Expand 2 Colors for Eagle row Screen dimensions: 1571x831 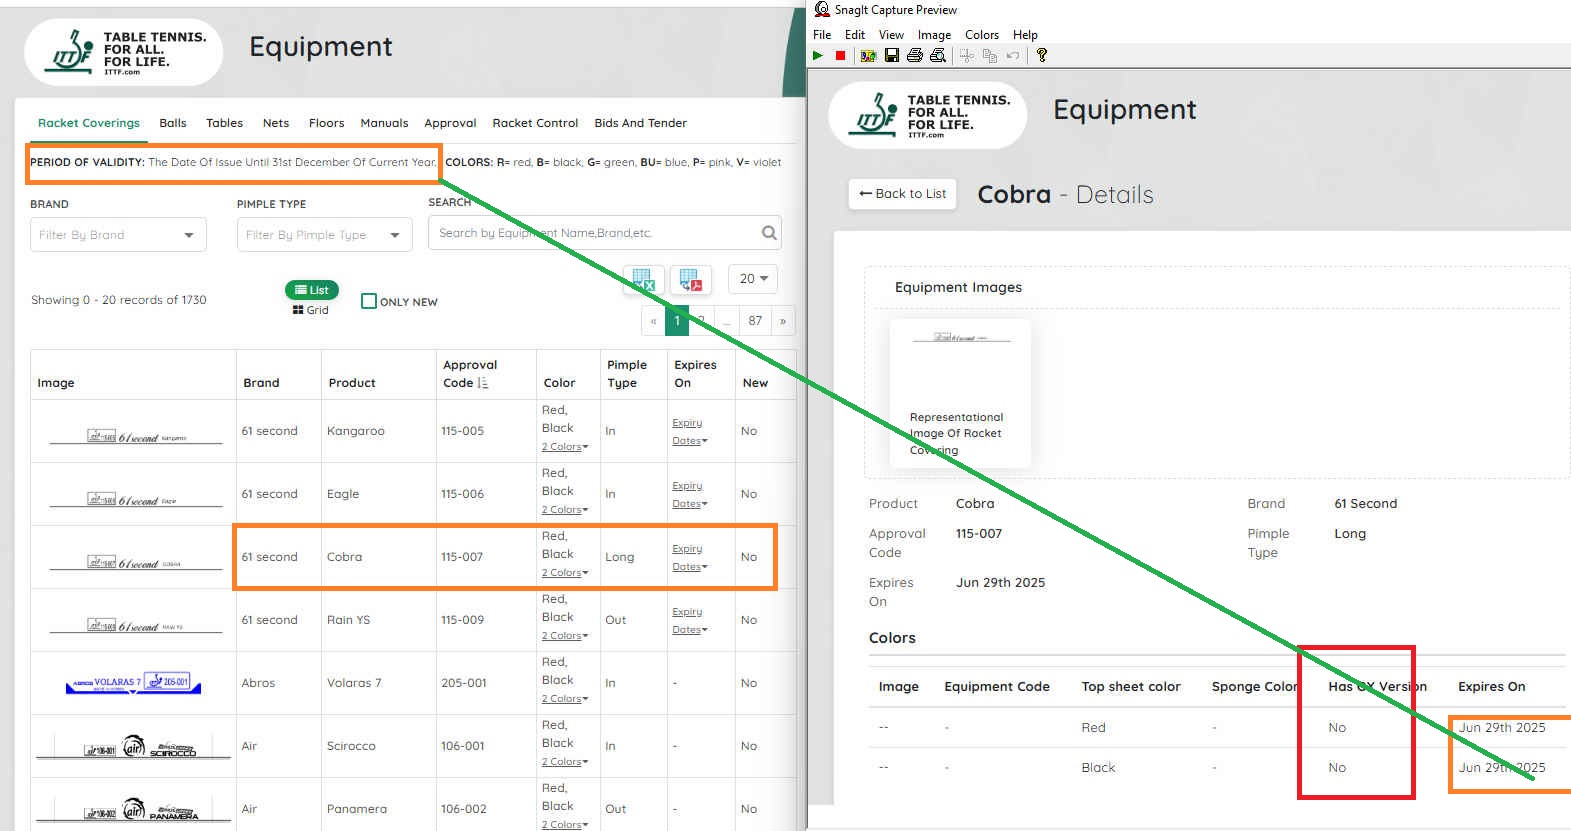[564, 510]
